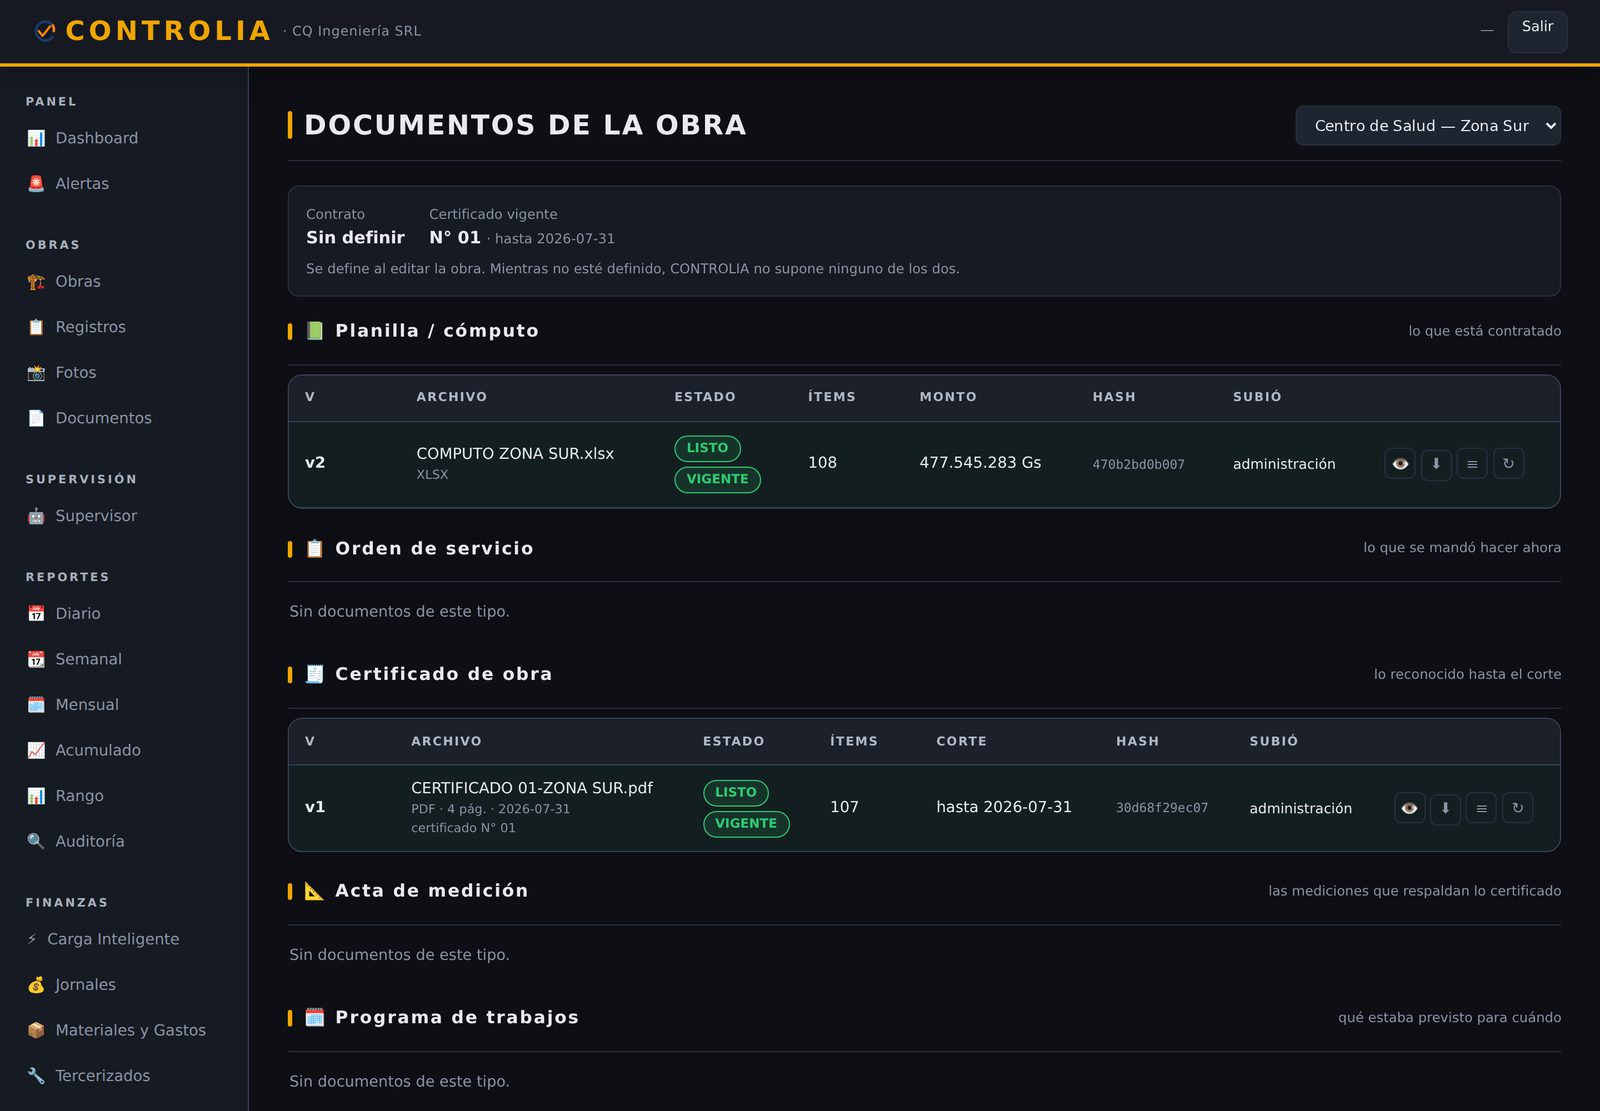The width and height of the screenshot is (1600, 1111).
Task: Preview COMPUTO ZONA SUR.xlsx with eye icon
Action: 1400,464
